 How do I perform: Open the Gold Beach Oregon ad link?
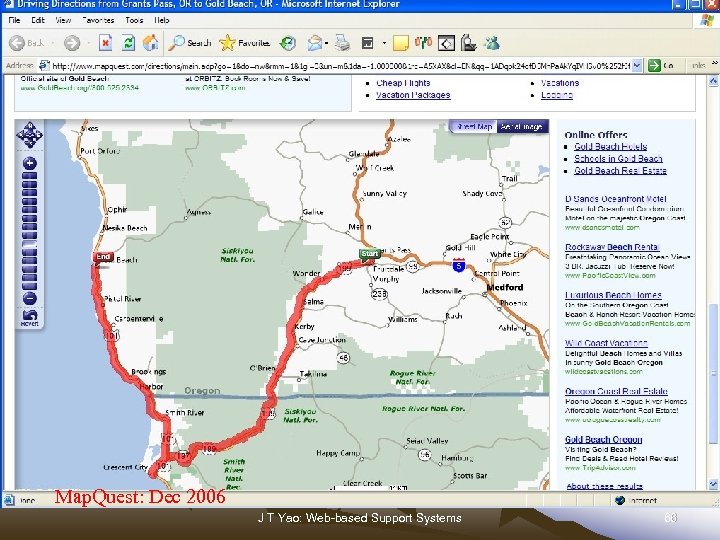point(603,439)
